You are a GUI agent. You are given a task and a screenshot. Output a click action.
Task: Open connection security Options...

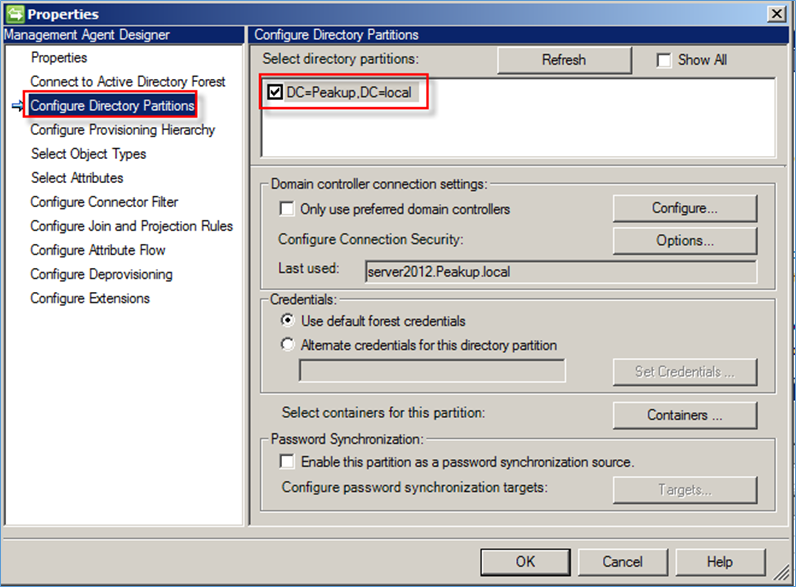684,240
